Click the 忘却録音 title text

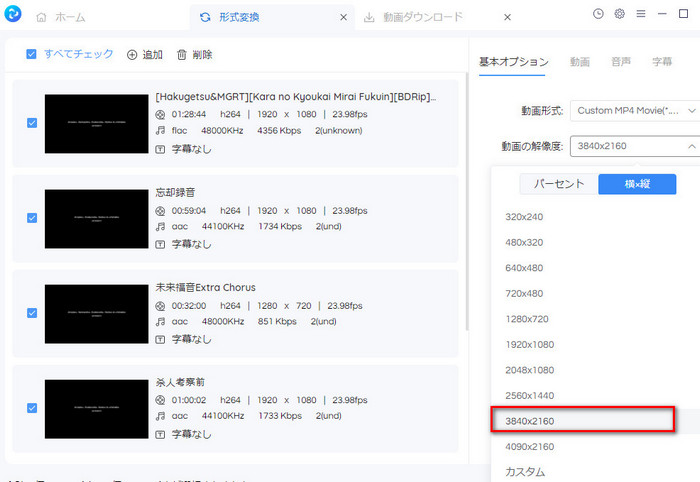pos(175,192)
